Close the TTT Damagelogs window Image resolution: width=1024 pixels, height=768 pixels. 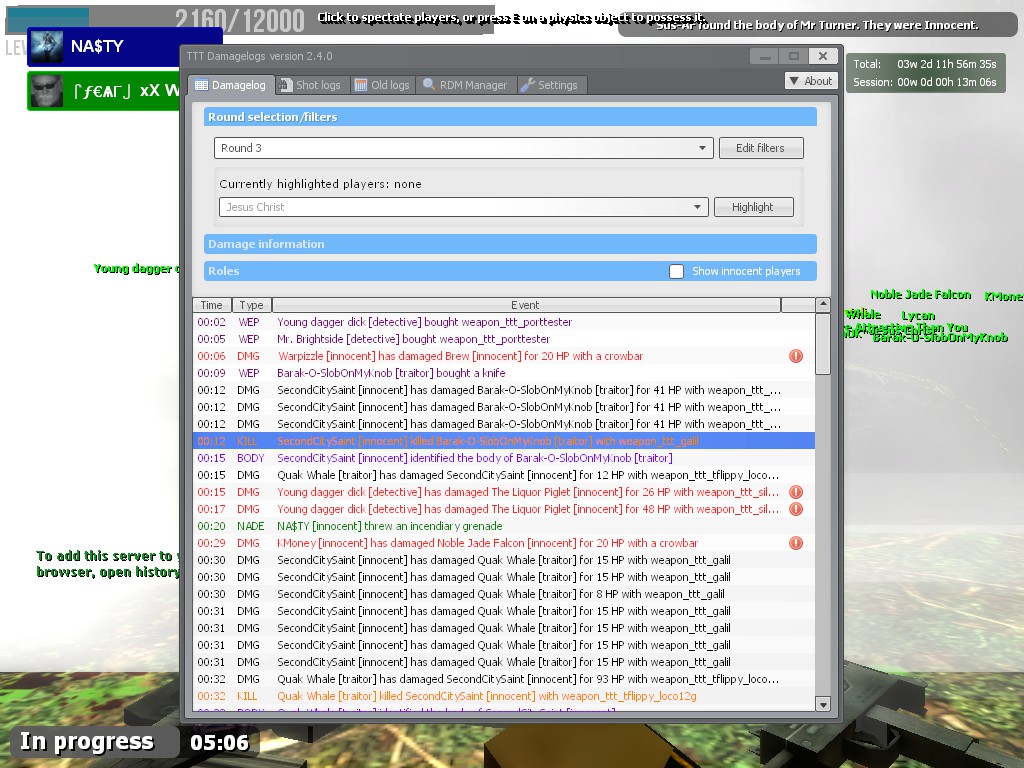(x=823, y=56)
